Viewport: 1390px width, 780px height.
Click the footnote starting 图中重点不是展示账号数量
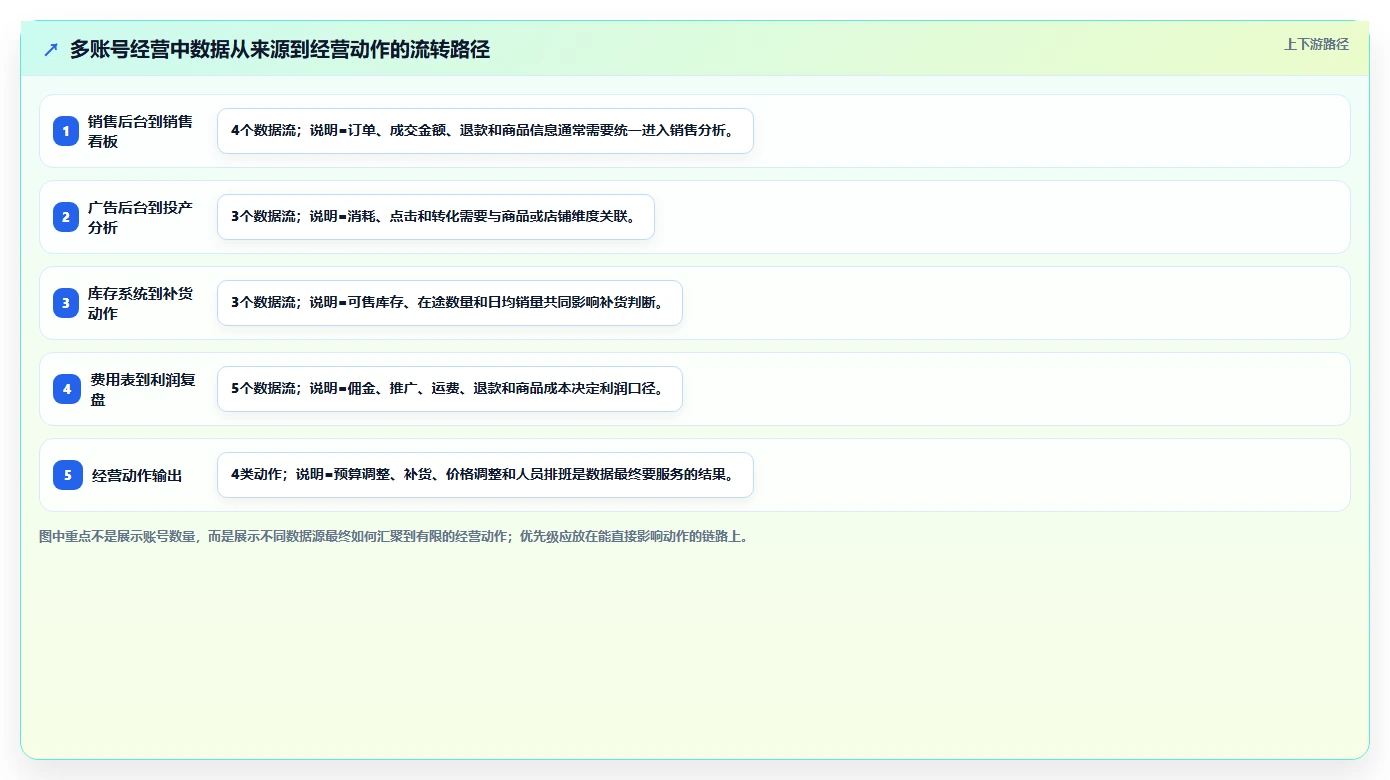[394, 537]
